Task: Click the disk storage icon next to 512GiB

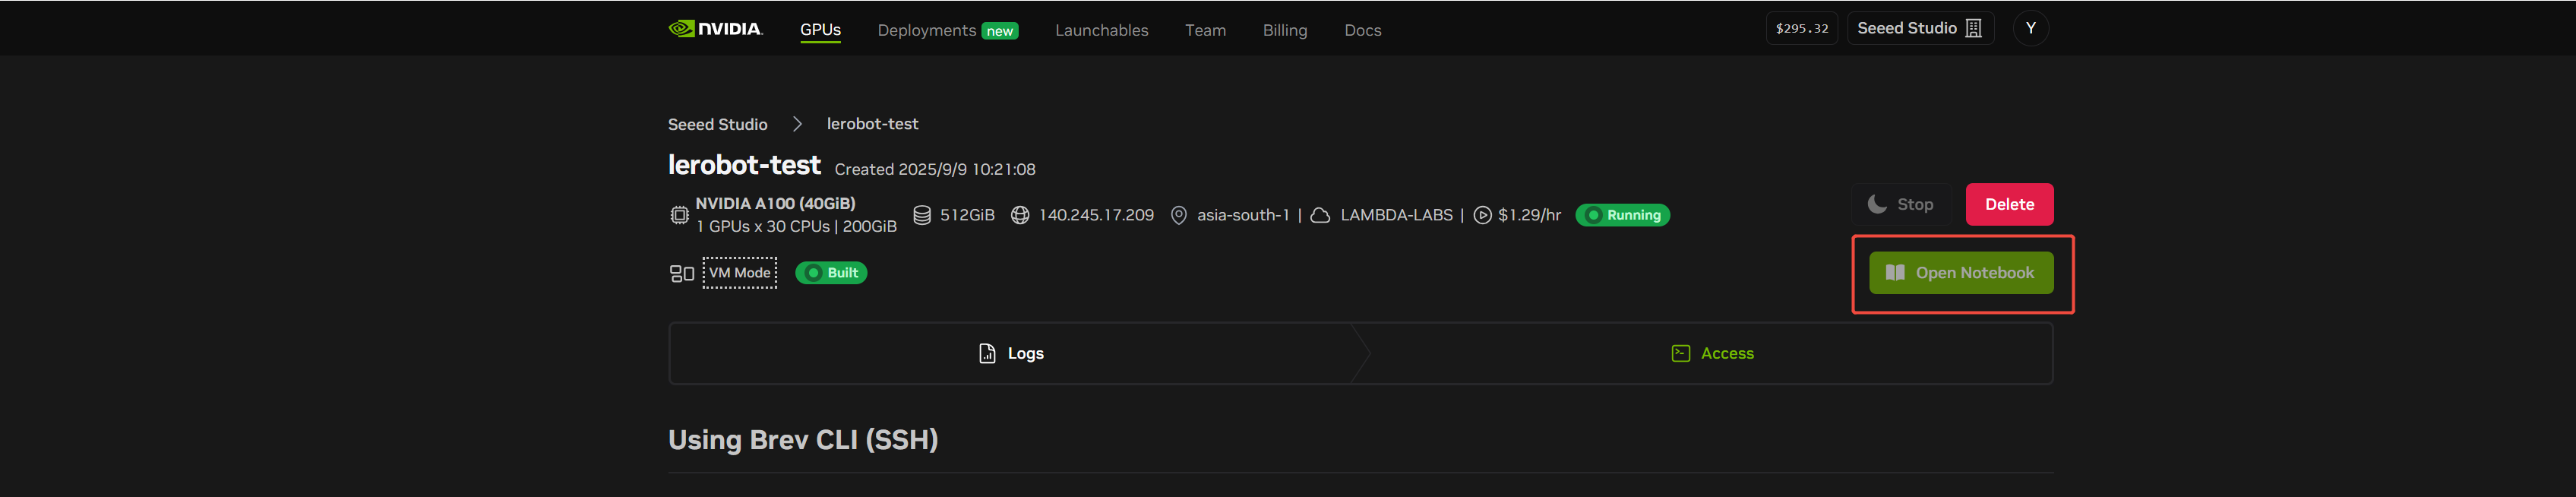Action: (922, 215)
